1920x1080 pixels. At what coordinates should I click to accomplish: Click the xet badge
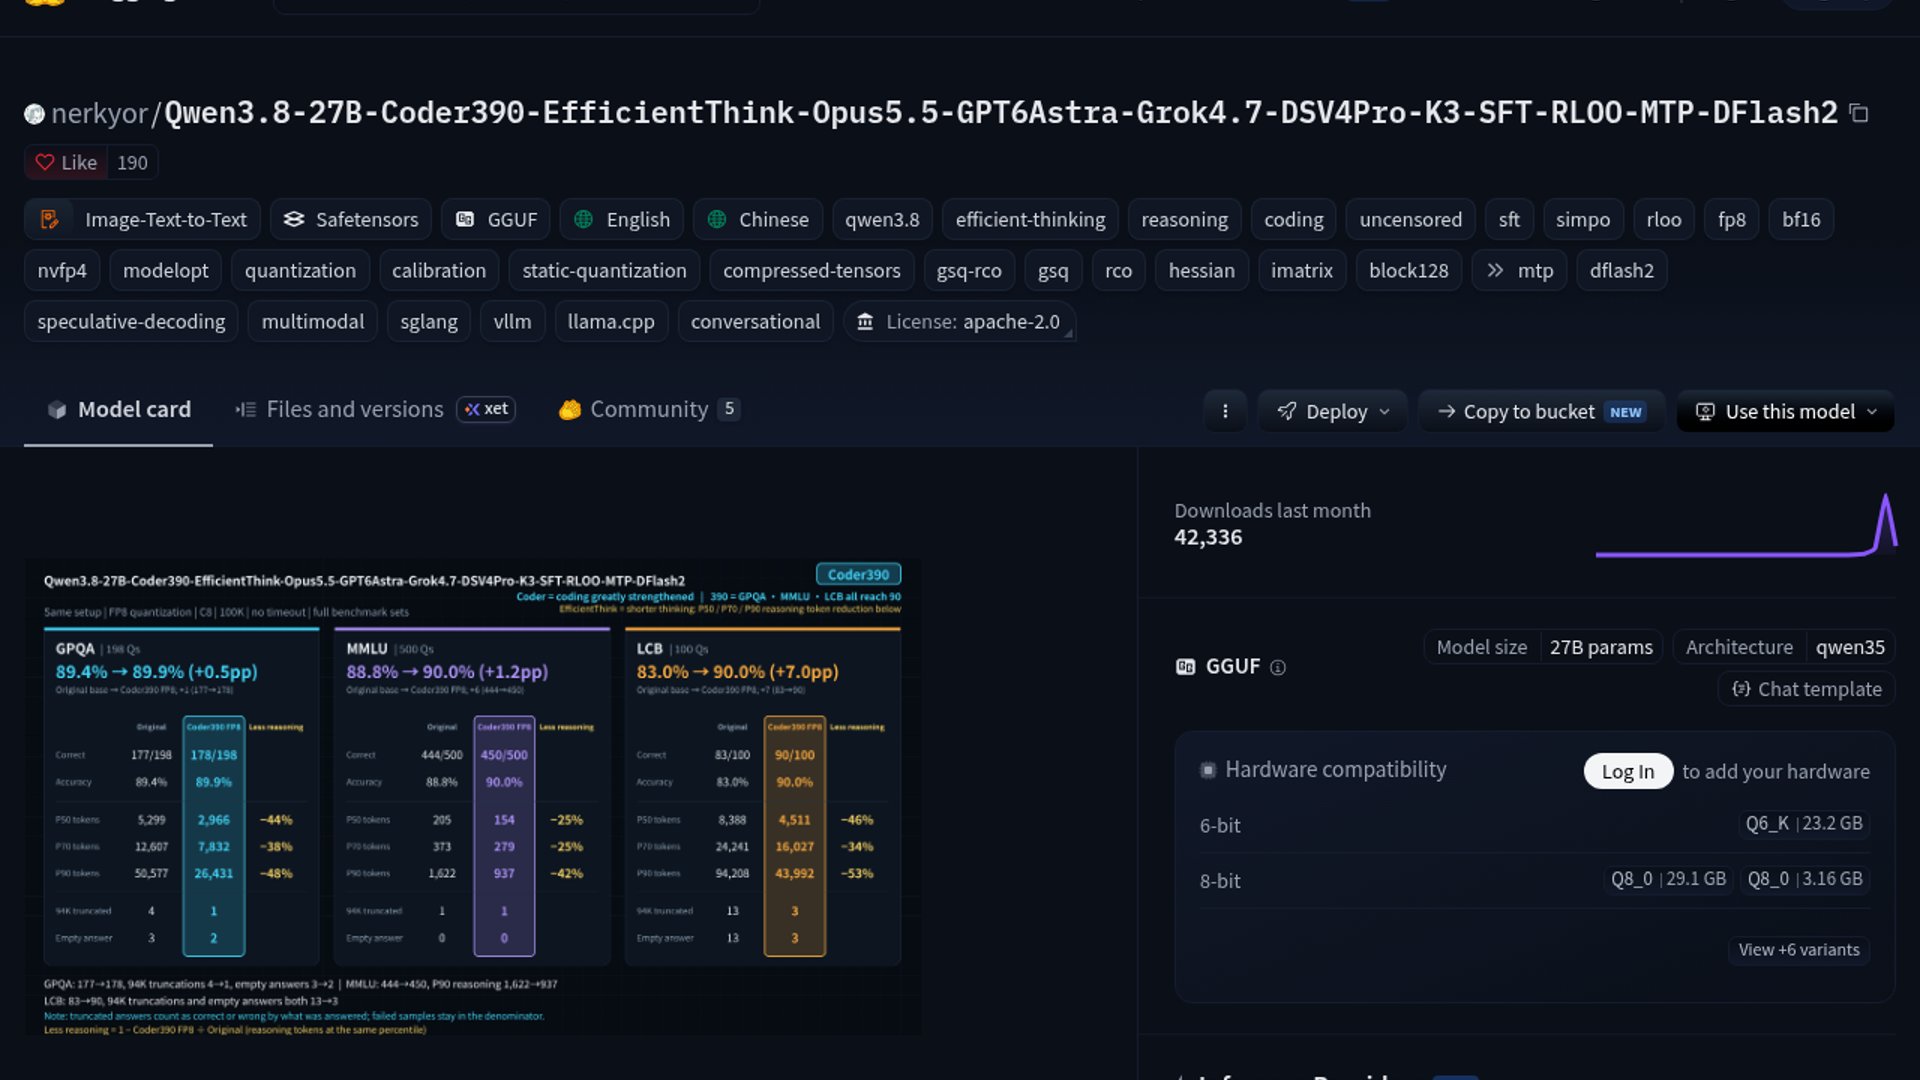(486, 409)
